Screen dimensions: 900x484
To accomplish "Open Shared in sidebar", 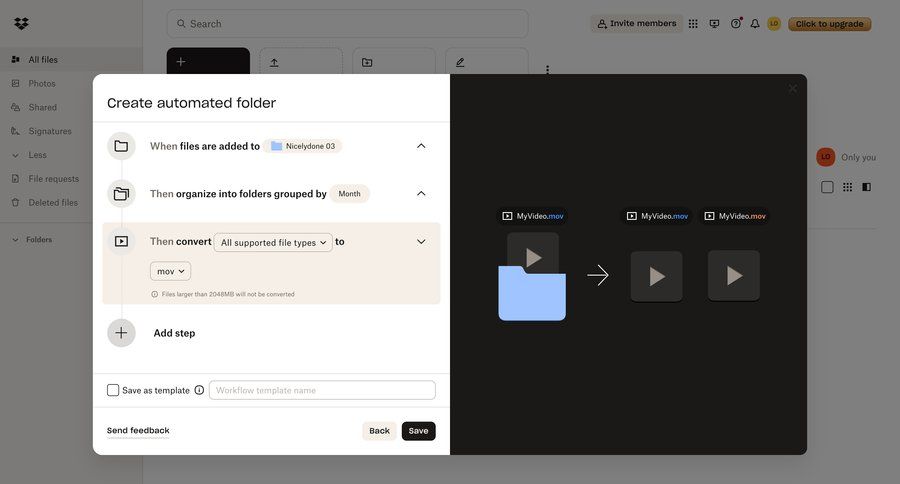I will [x=42, y=107].
